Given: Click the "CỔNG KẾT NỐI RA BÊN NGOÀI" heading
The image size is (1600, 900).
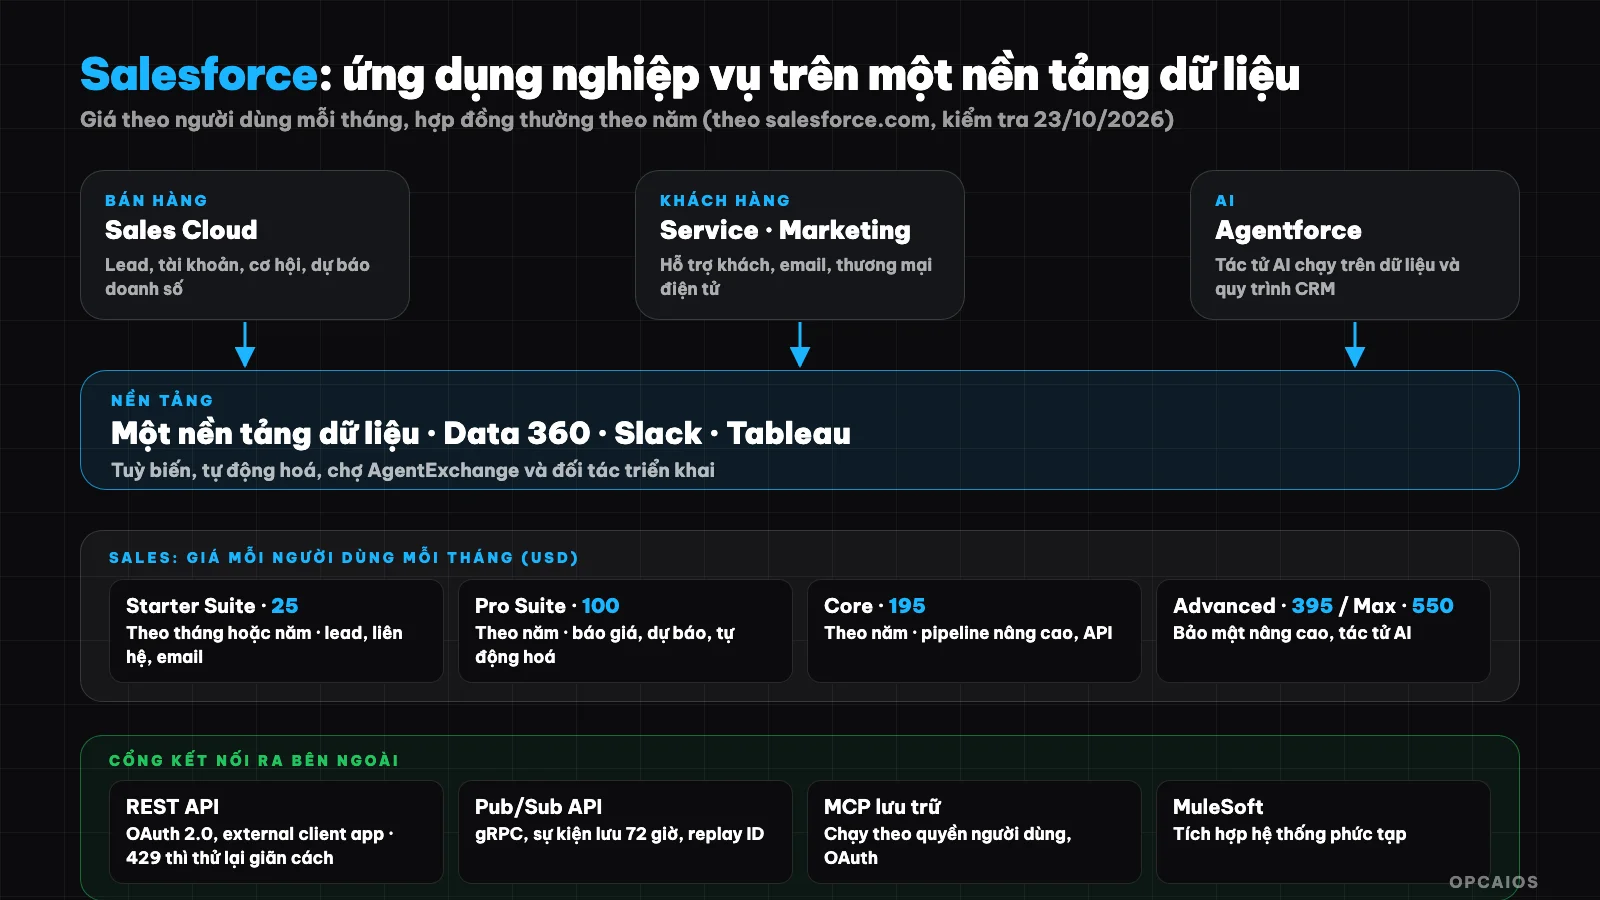Looking at the screenshot, I should click(254, 760).
